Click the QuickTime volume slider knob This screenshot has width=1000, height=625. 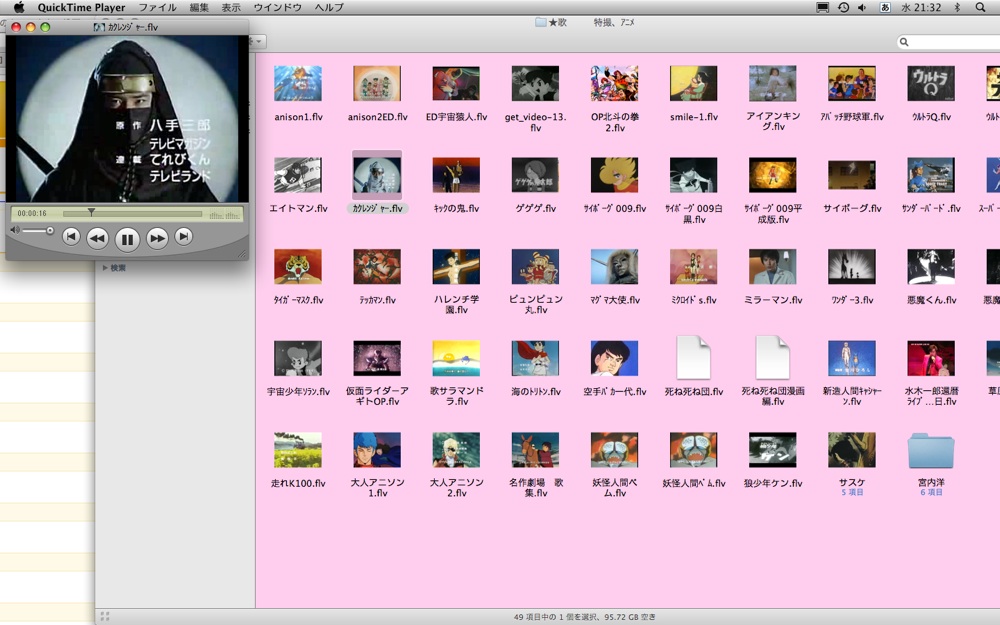[50, 230]
